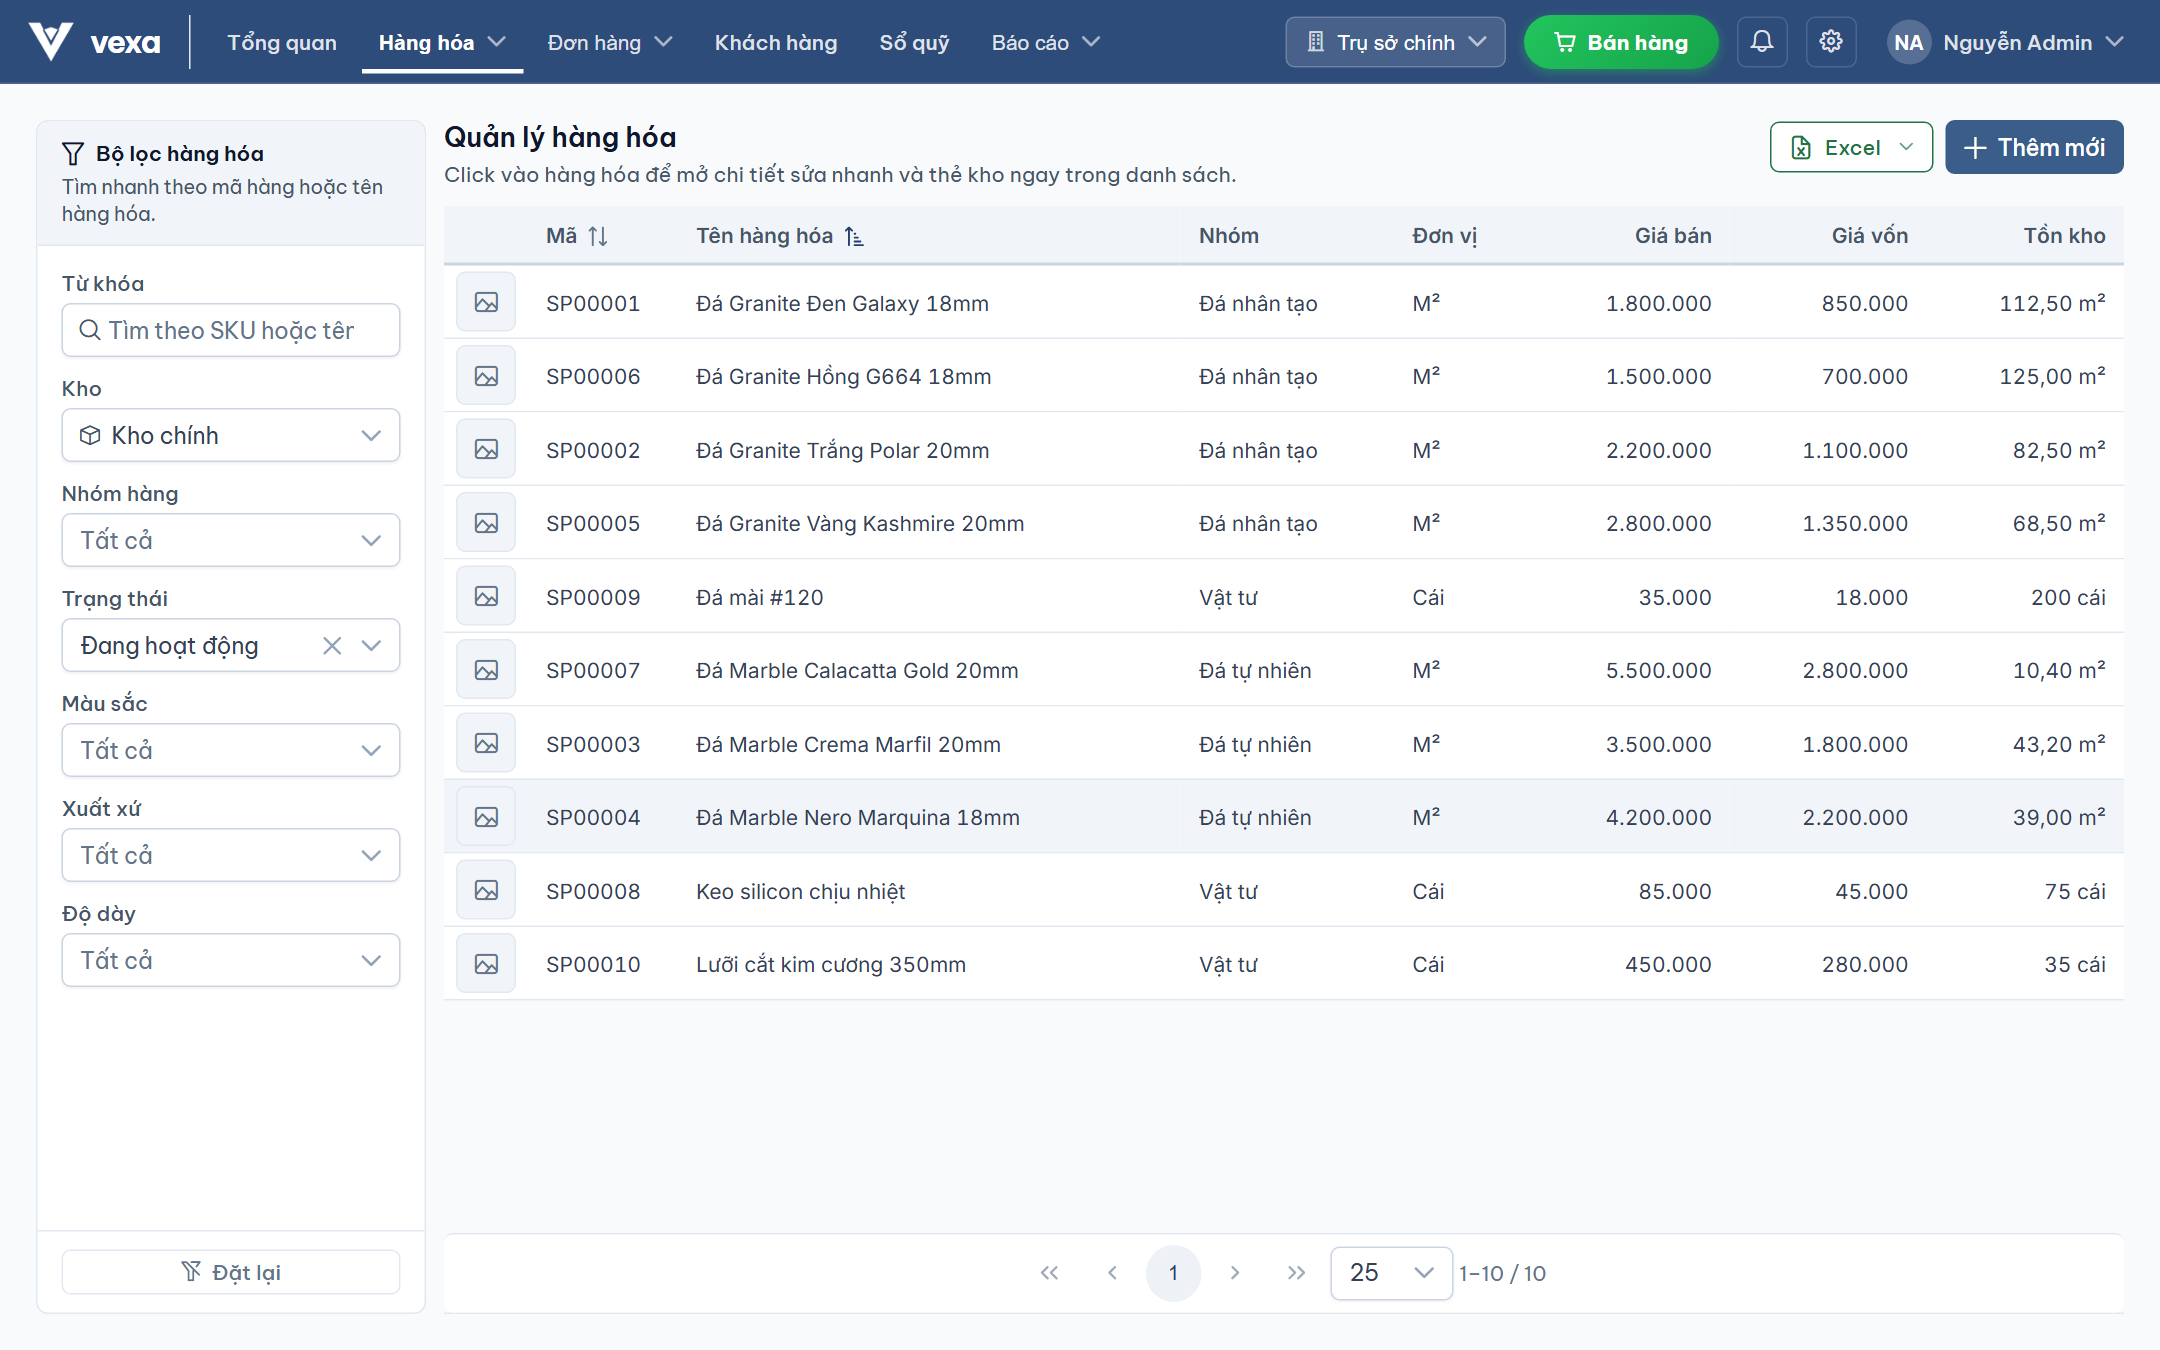
Task: Expand the Kho chính warehouse dropdown
Action: [231, 435]
